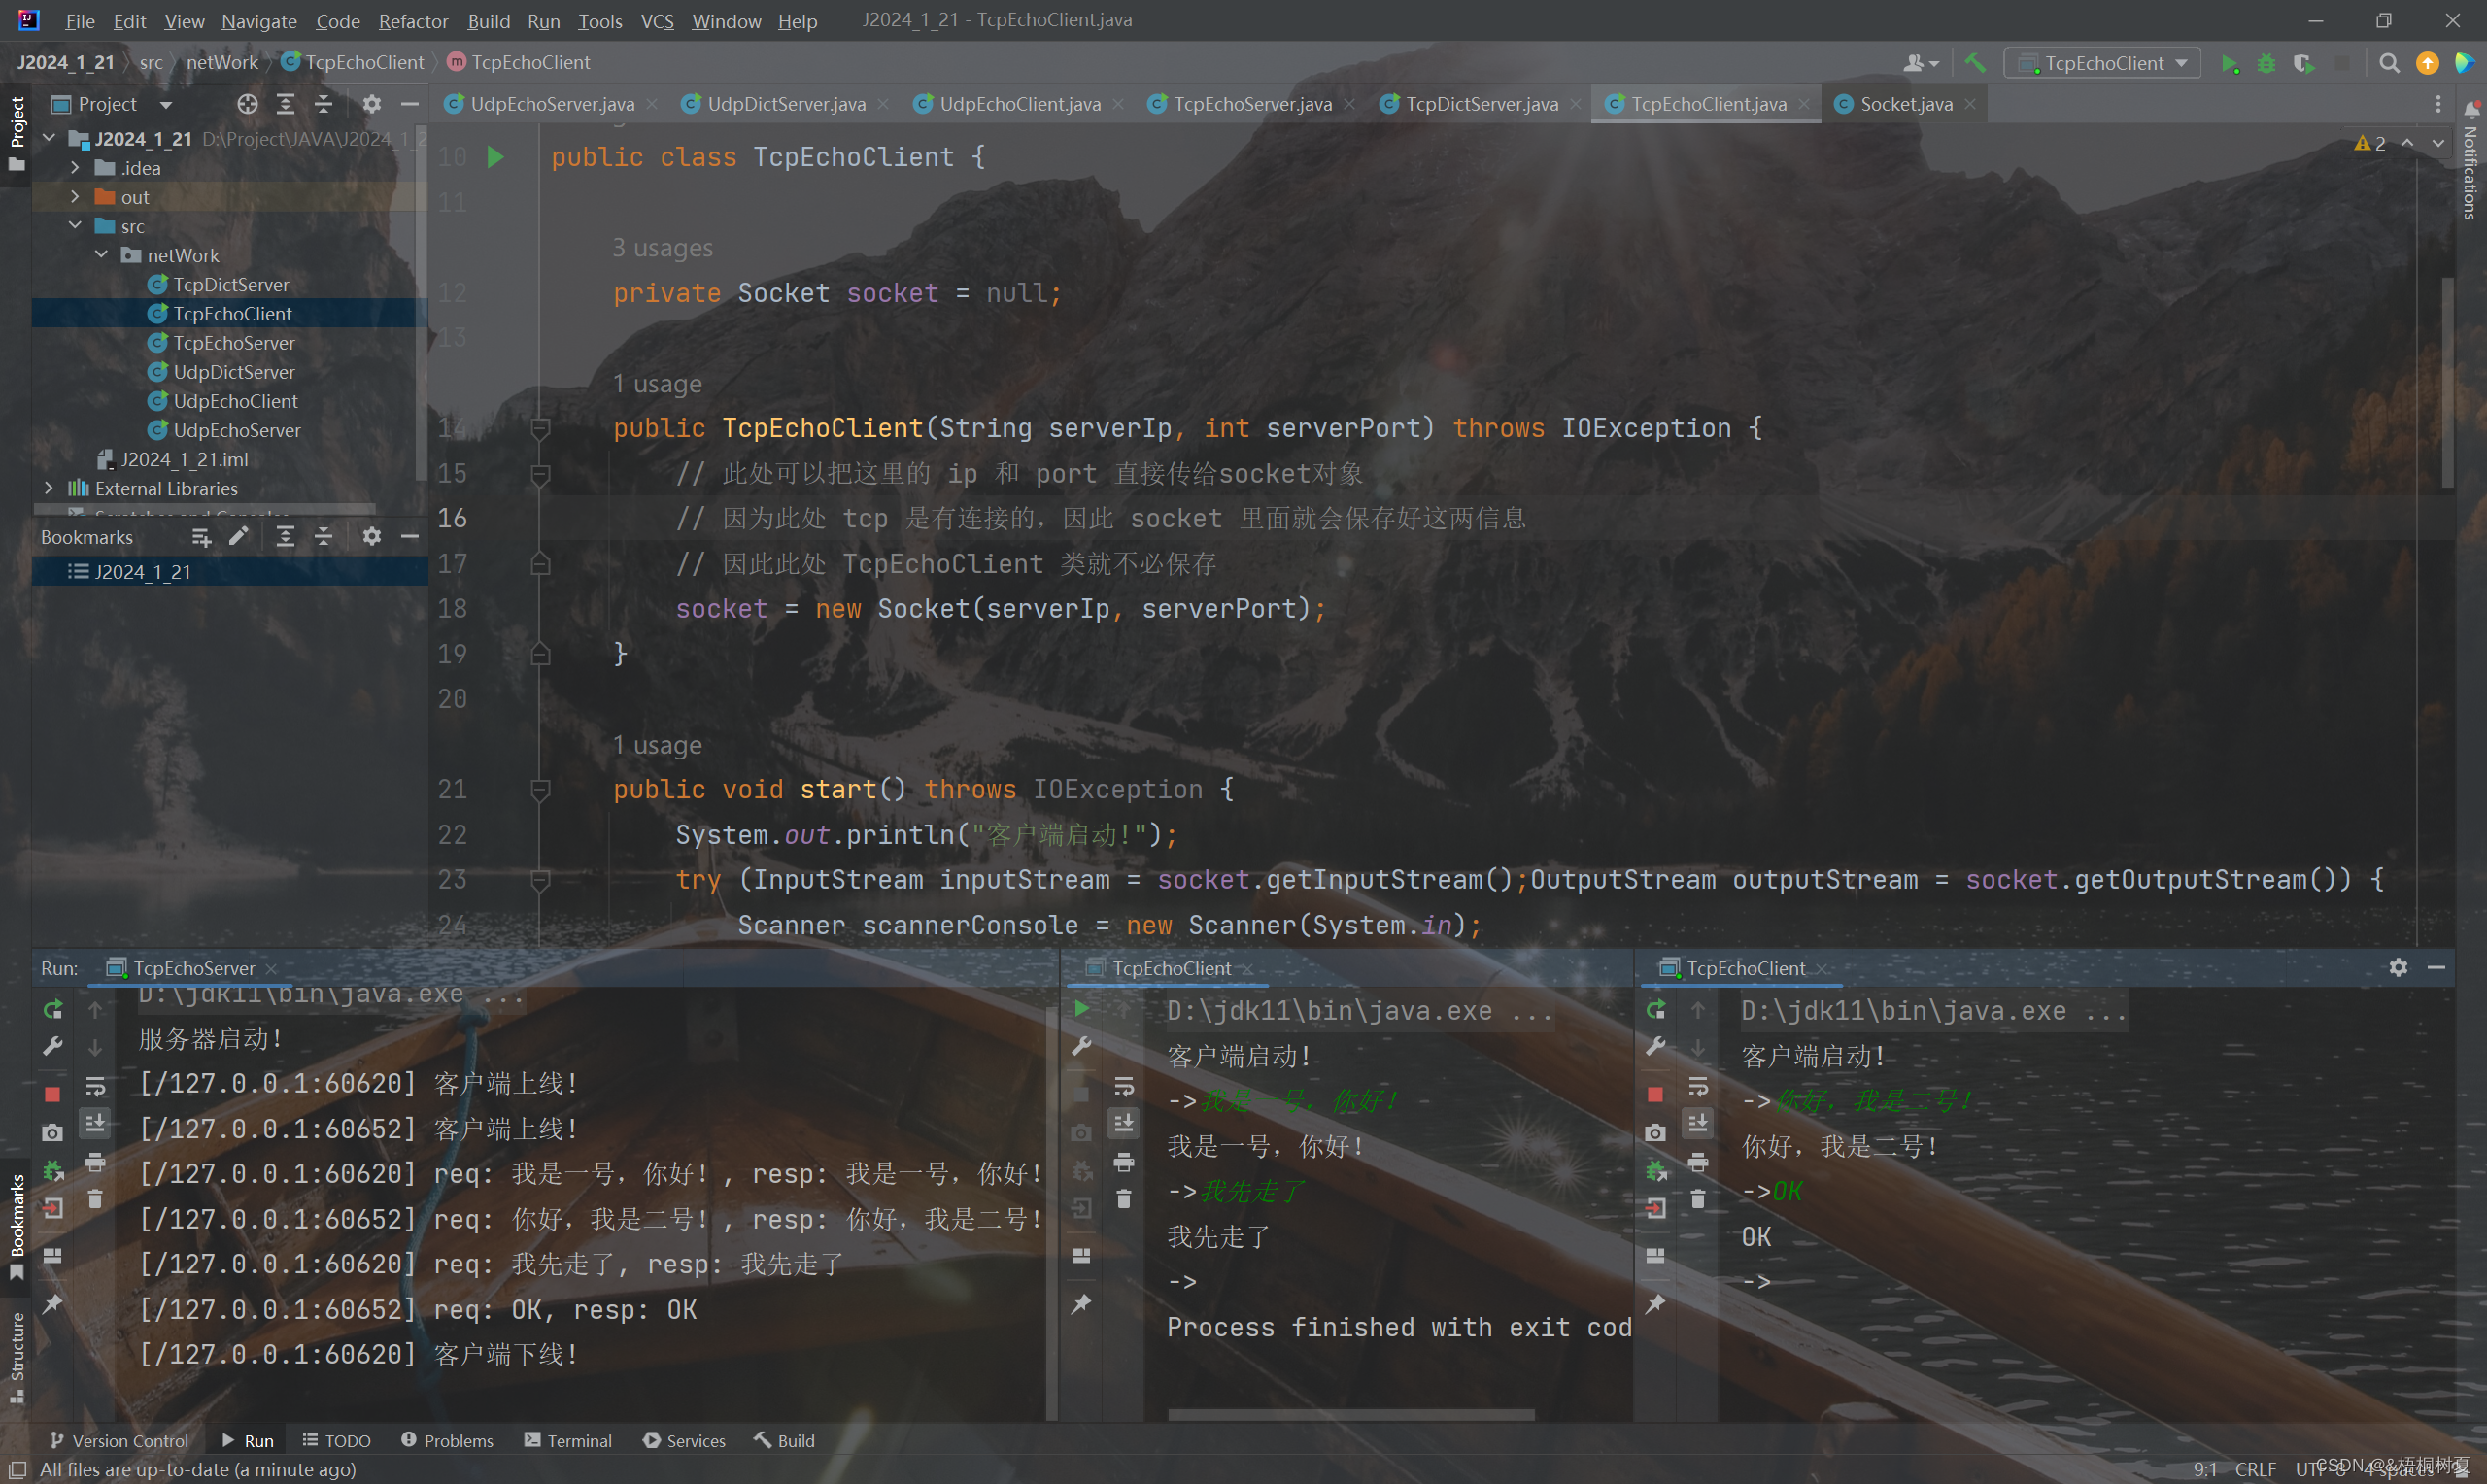
Task: Open Version Control tool window
Action: [x=119, y=1440]
